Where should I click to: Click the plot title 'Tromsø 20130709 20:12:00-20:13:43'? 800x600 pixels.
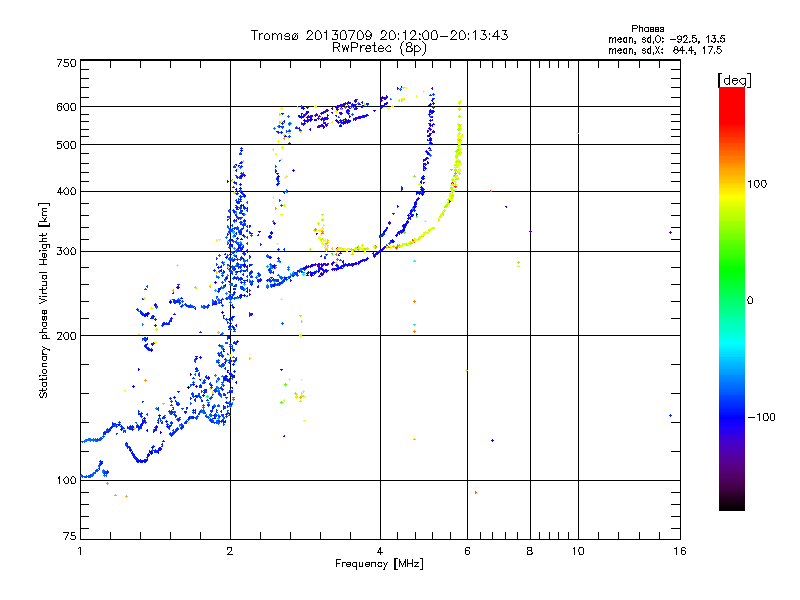(x=379, y=35)
